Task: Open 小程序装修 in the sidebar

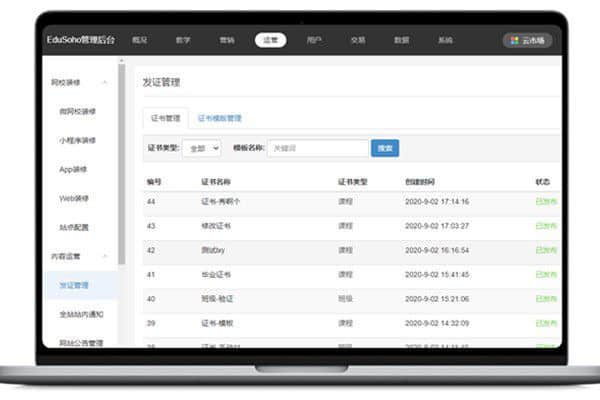Action: (77, 140)
